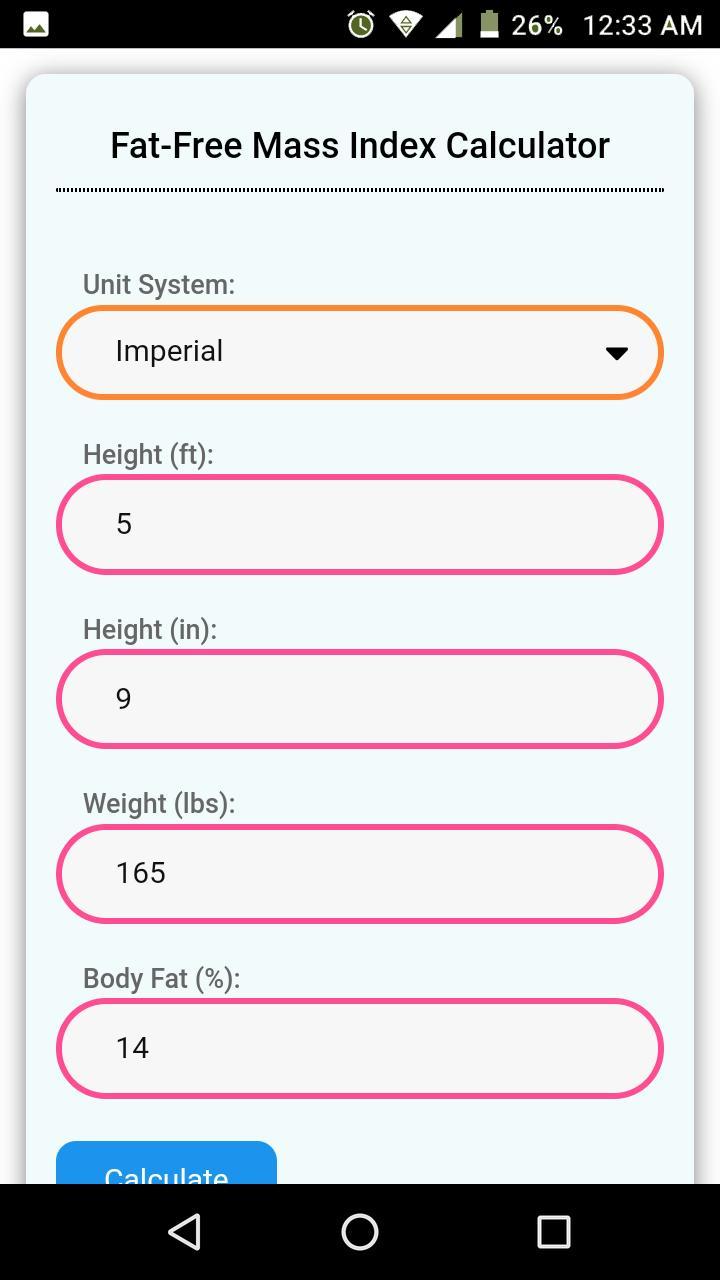This screenshot has width=720, height=1280.
Task: Open the Unit System dropdown
Action: [360, 352]
